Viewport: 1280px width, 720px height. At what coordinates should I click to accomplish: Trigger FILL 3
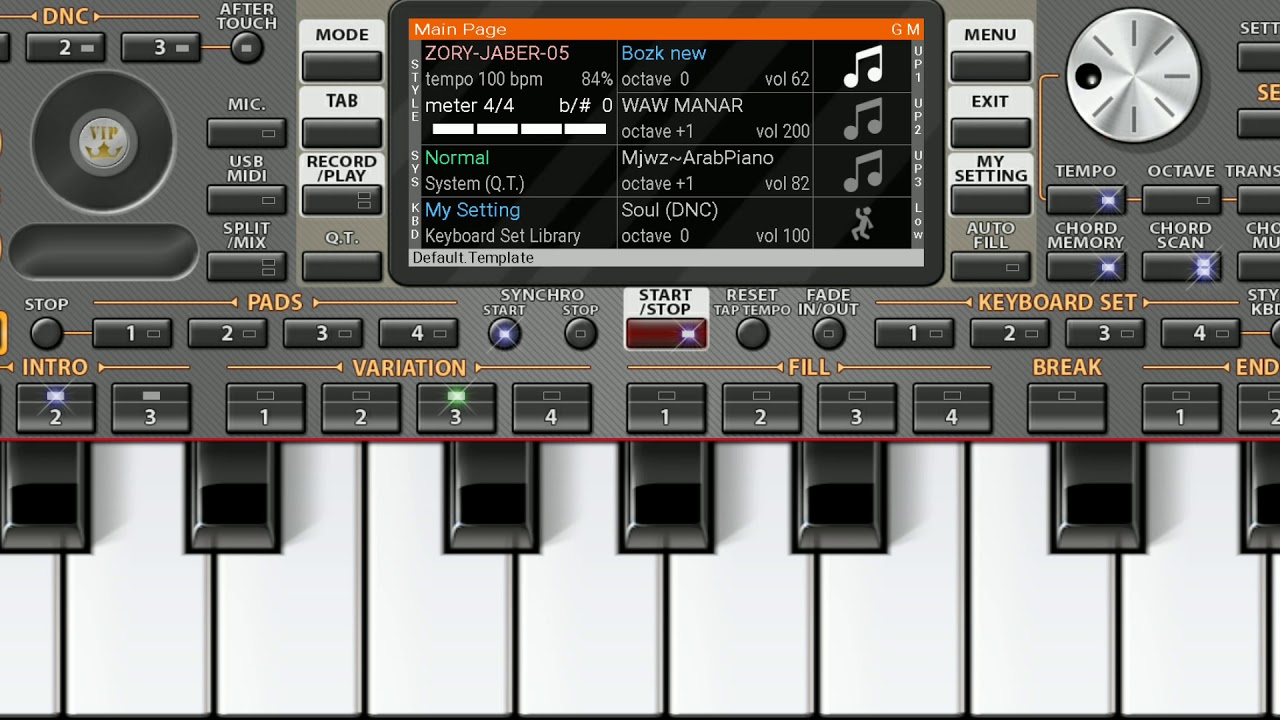coord(857,407)
